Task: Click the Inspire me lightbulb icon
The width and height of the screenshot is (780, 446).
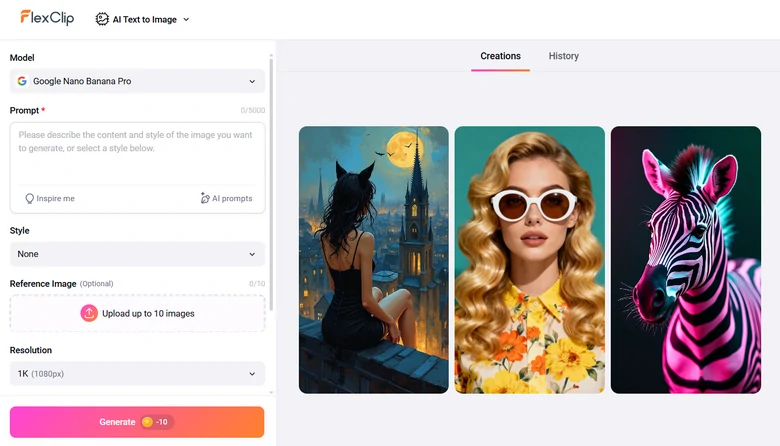Action: [29, 198]
